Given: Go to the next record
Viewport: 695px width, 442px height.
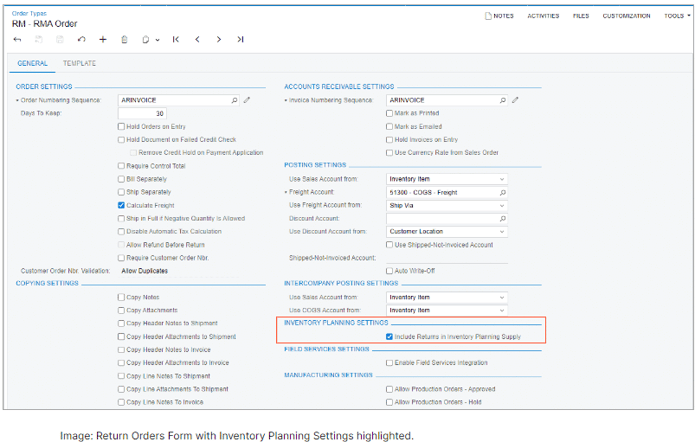Looking at the screenshot, I should (x=219, y=40).
